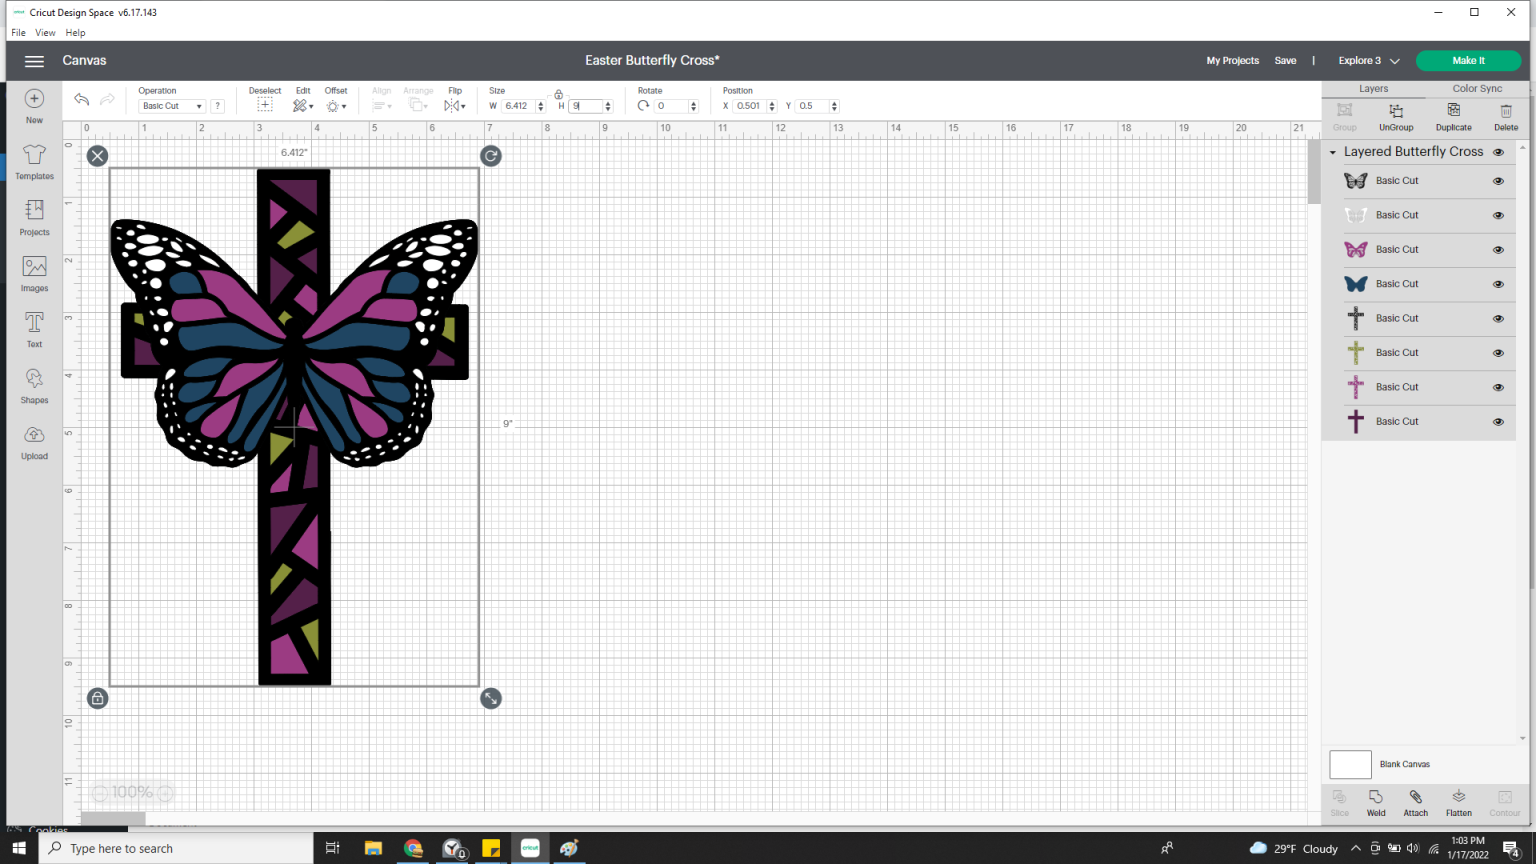Click the size lock icon in toolbar
1536x864 pixels.
tap(559, 94)
